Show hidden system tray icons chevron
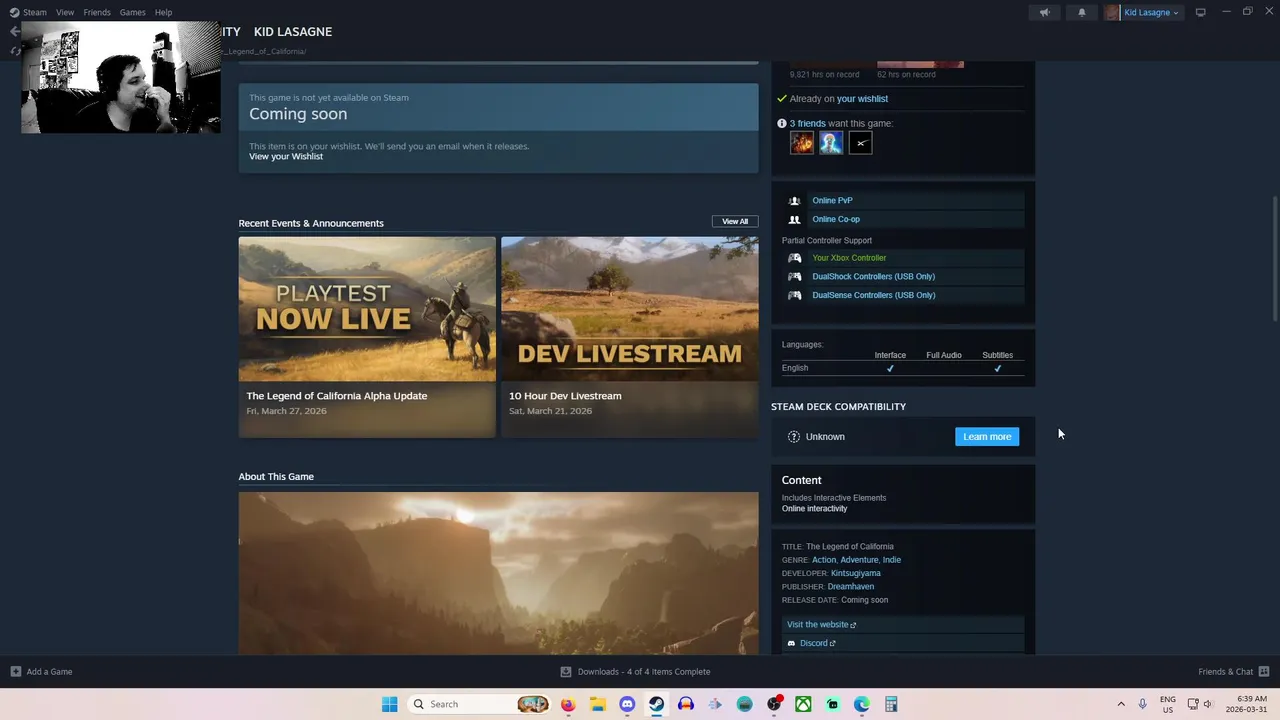 [x=1121, y=704]
